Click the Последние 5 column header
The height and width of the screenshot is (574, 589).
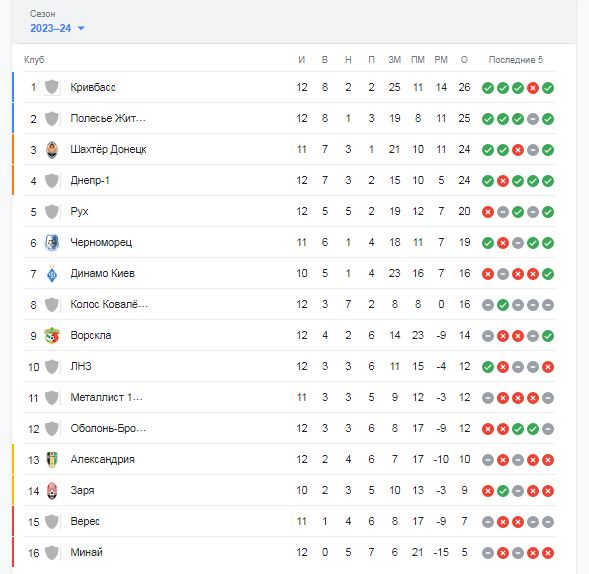click(515, 60)
